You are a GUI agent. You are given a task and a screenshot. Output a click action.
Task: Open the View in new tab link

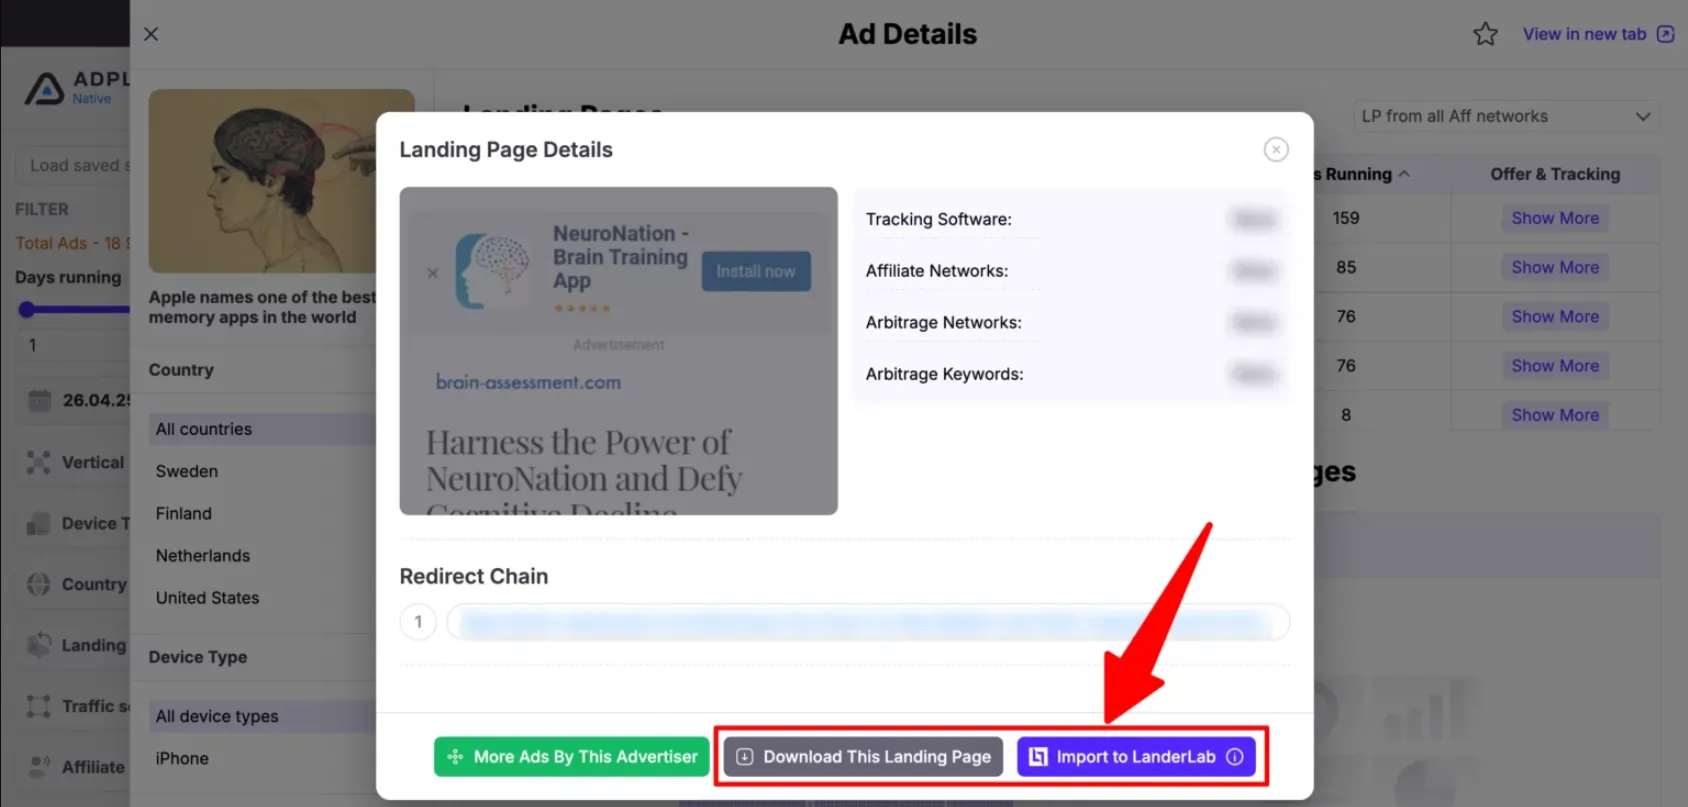tap(1598, 34)
